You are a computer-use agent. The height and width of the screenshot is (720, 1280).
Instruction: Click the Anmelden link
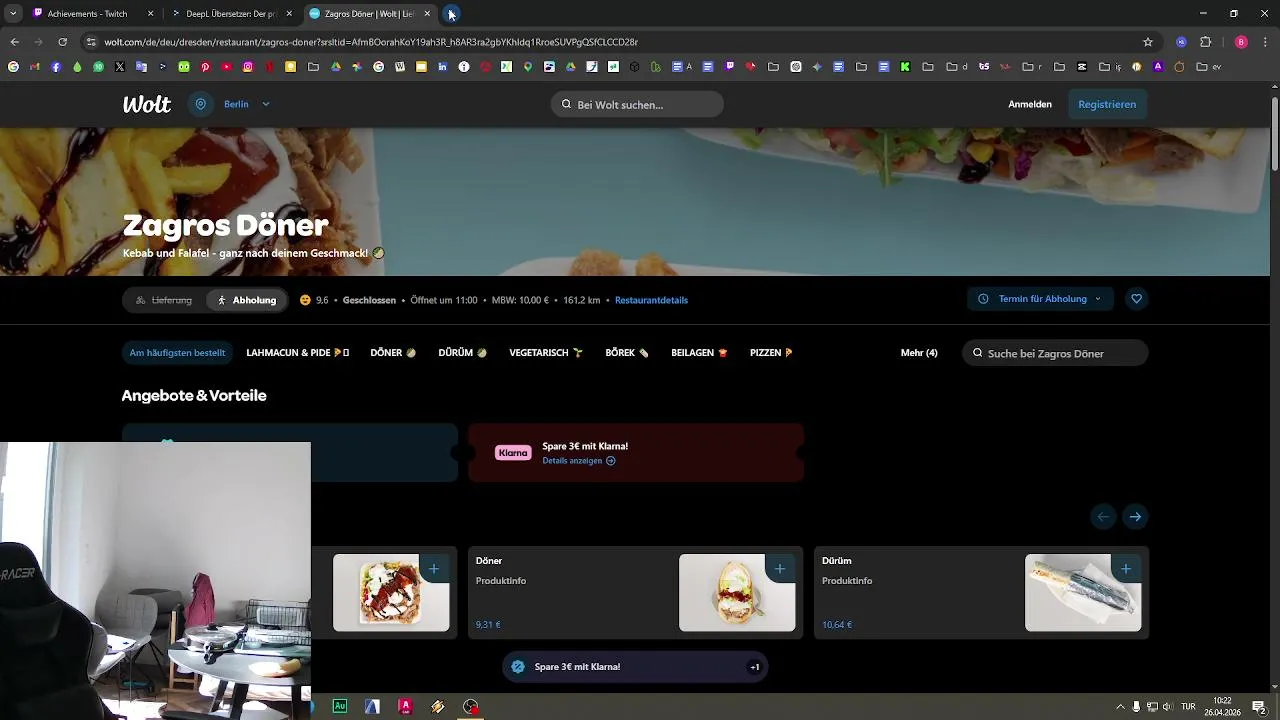[1029, 104]
